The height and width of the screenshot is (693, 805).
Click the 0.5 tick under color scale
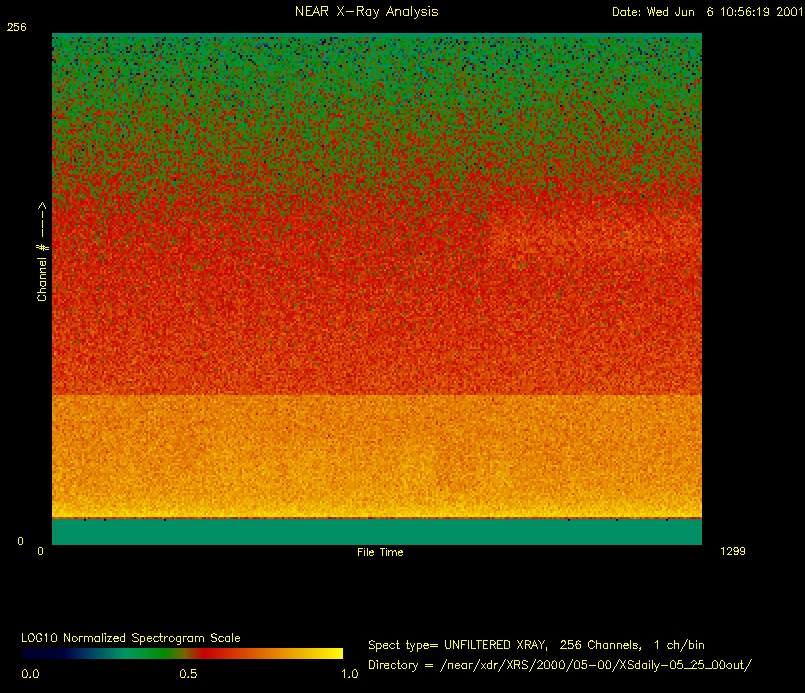click(186, 674)
